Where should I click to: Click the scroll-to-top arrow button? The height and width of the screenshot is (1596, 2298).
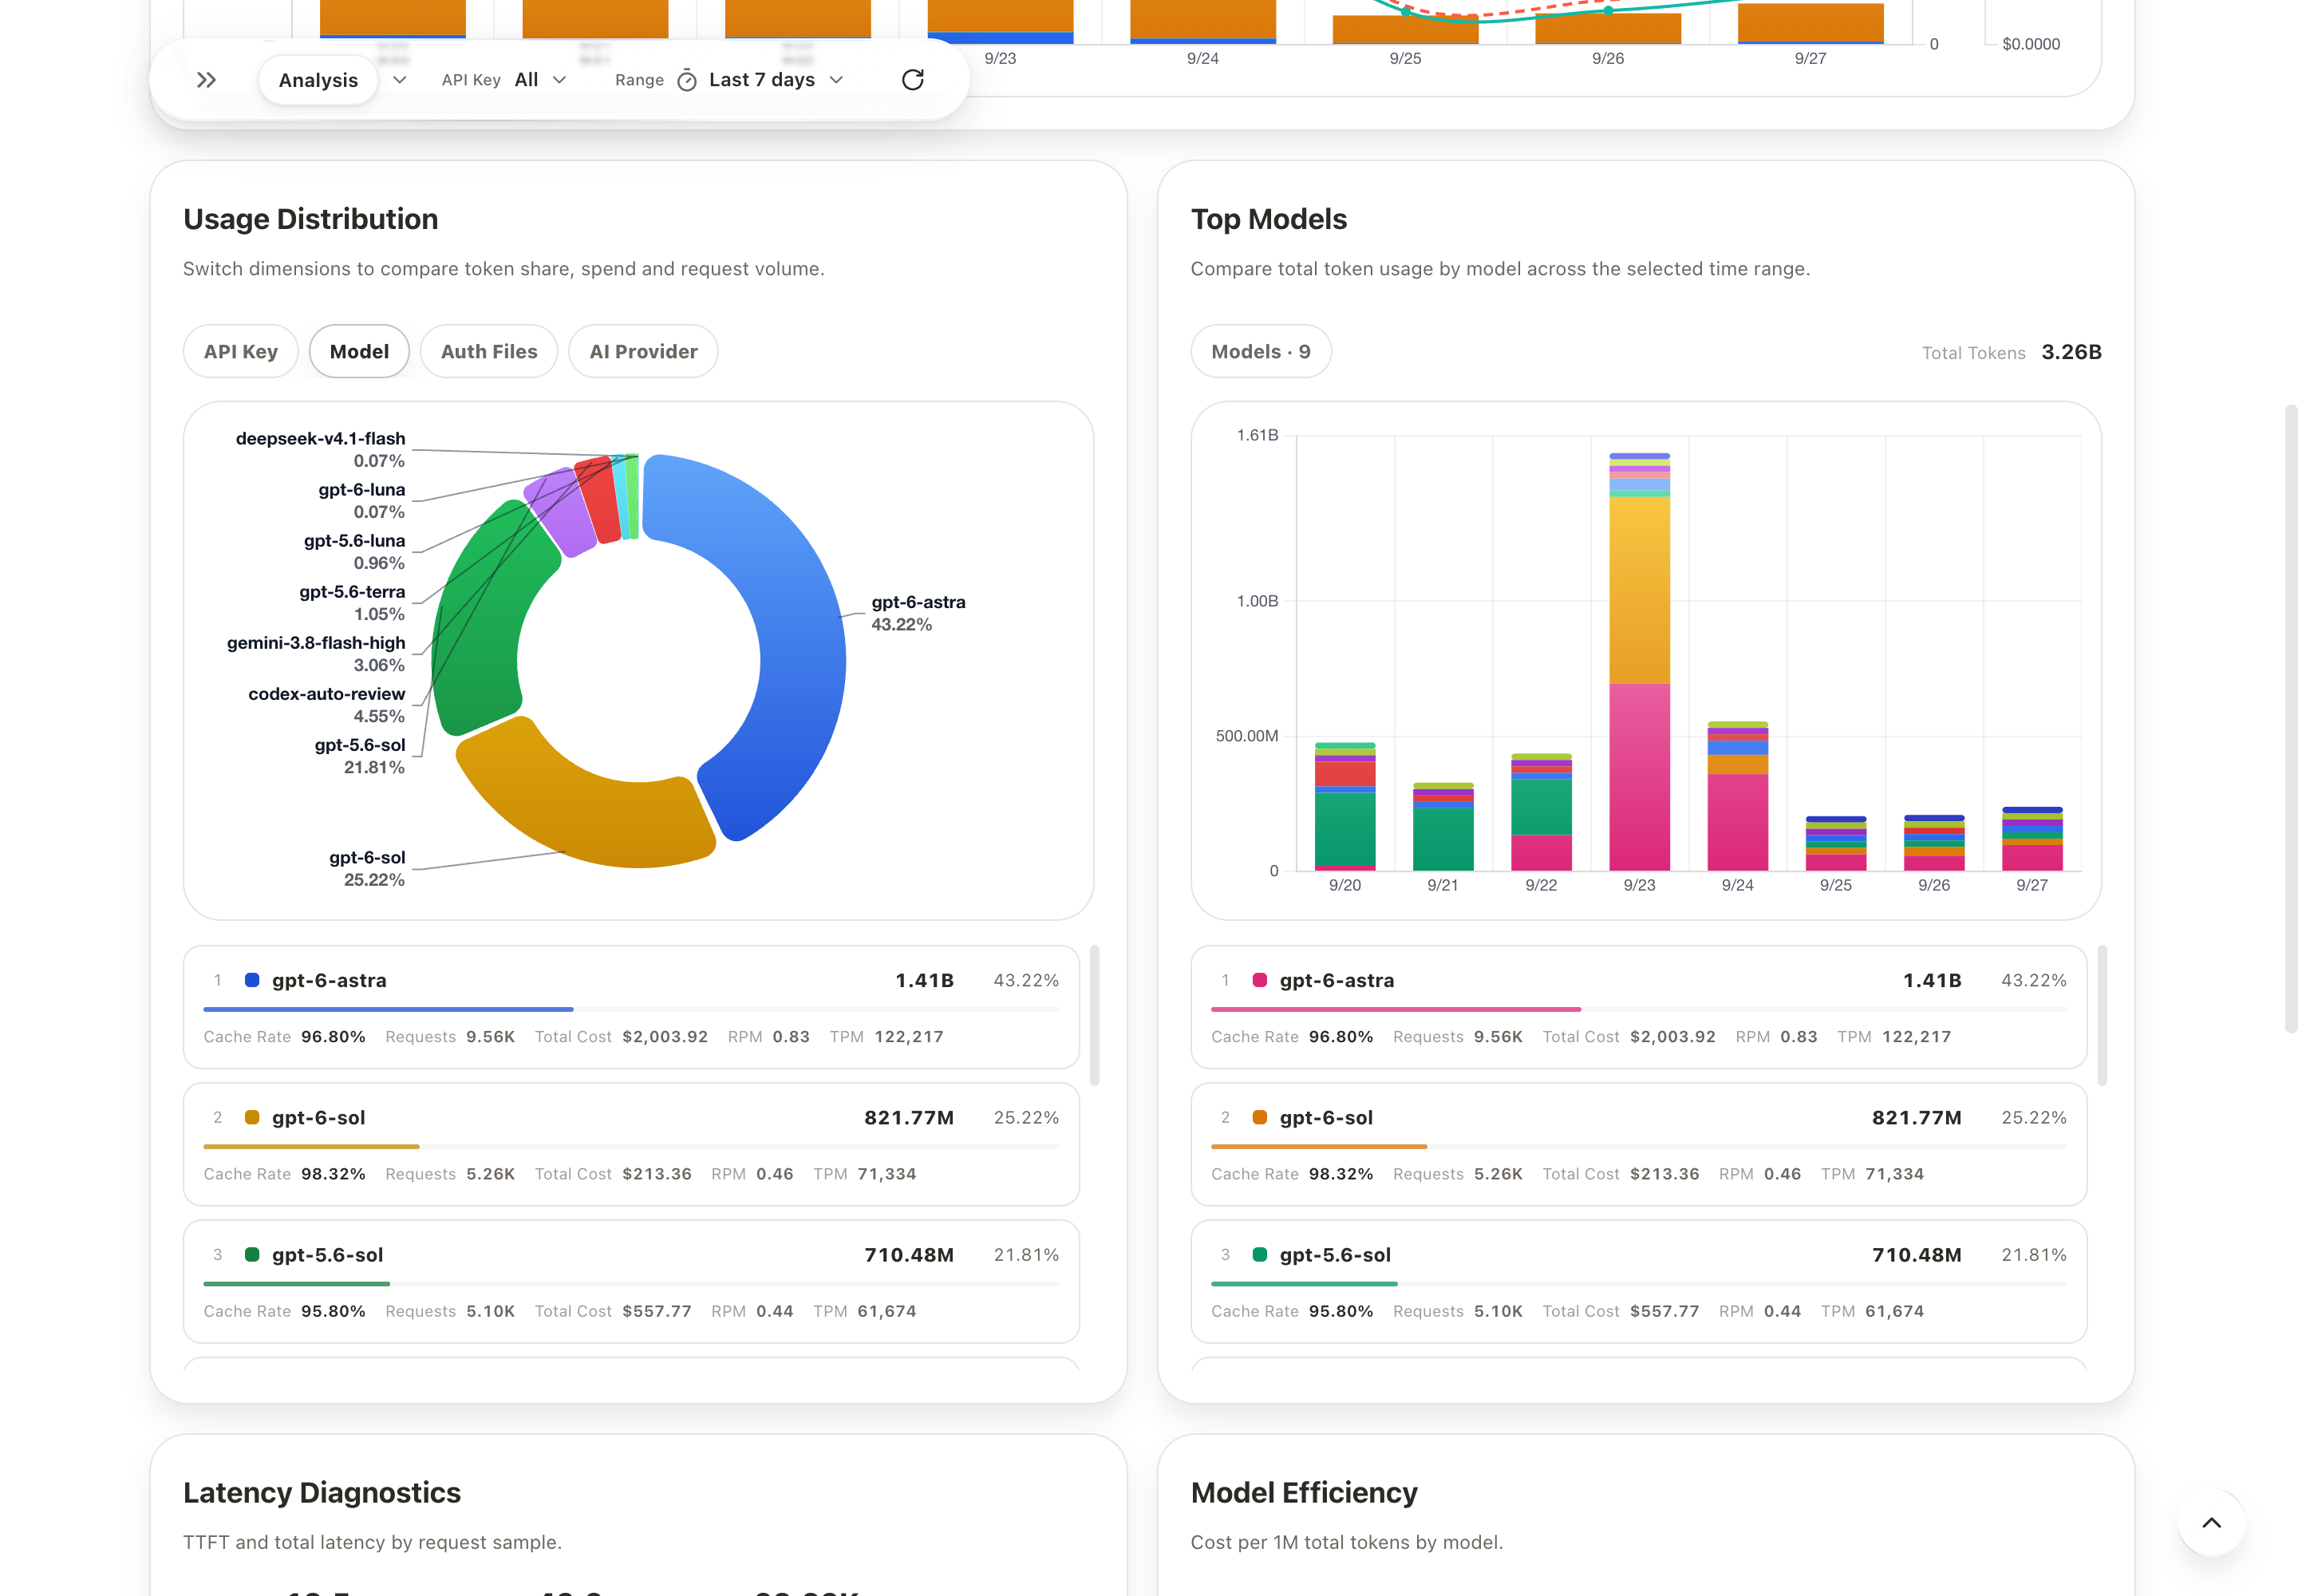click(2211, 1523)
